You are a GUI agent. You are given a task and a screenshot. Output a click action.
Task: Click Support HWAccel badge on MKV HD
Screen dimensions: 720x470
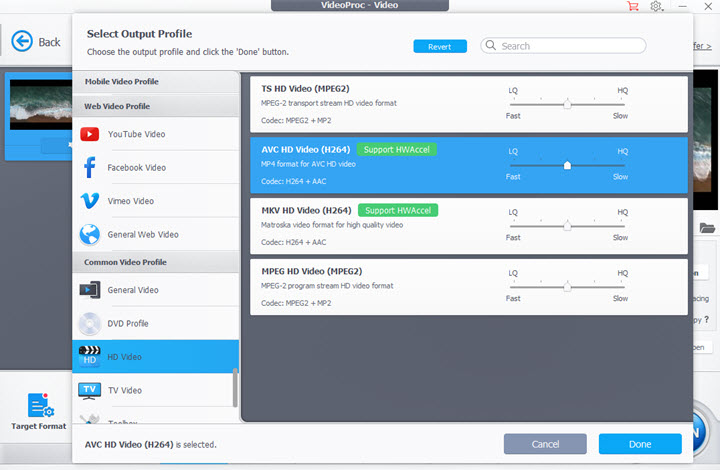tap(398, 210)
